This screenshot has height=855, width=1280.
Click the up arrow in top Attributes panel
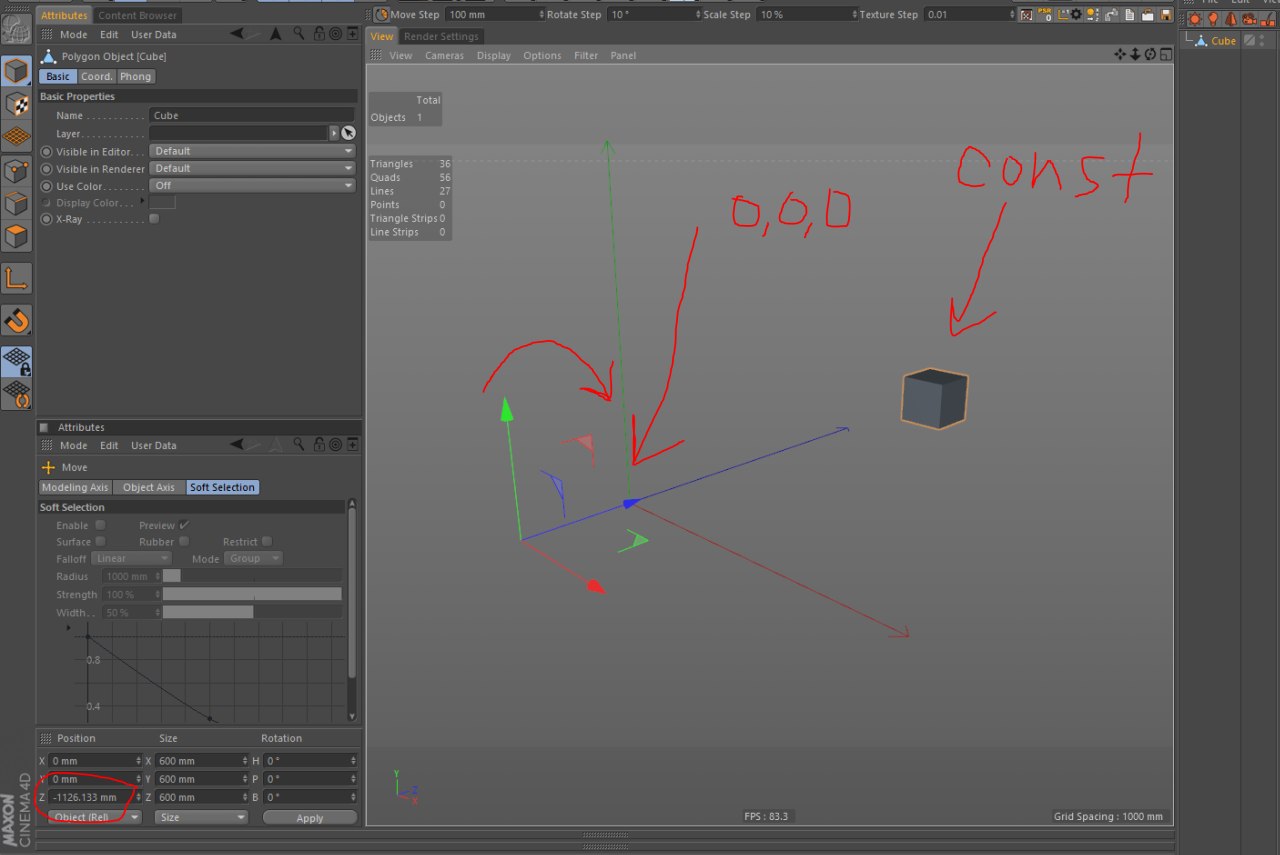tap(276, 34)
